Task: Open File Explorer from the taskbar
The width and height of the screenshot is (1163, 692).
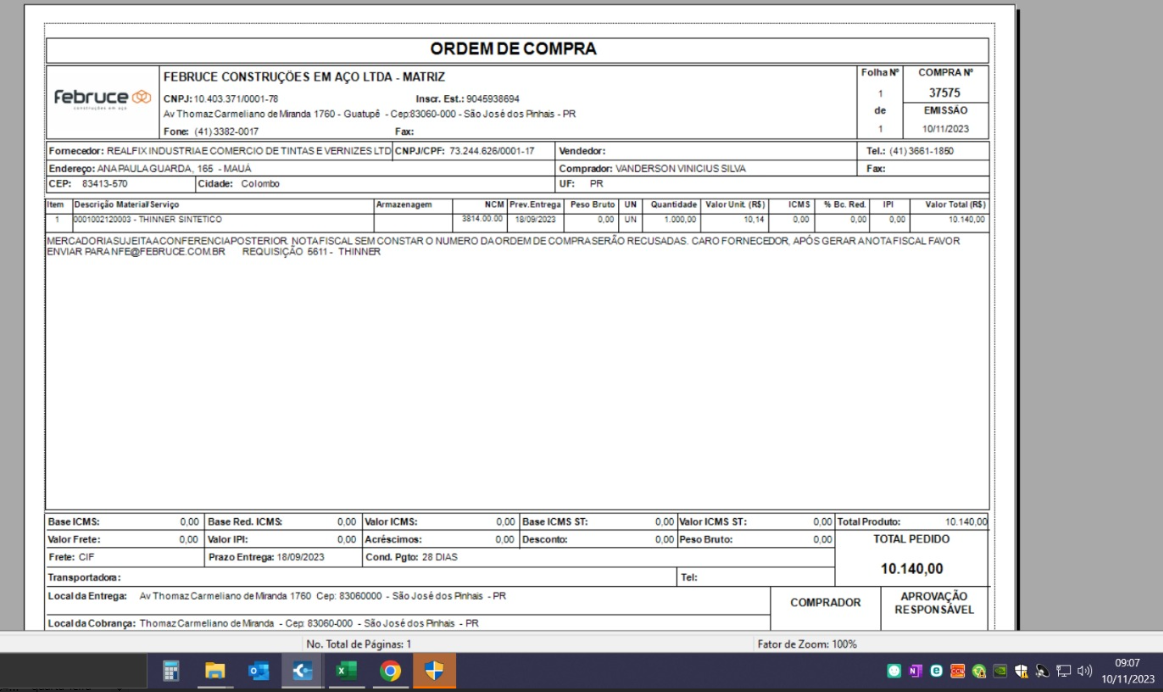Action: coord(215,672)
